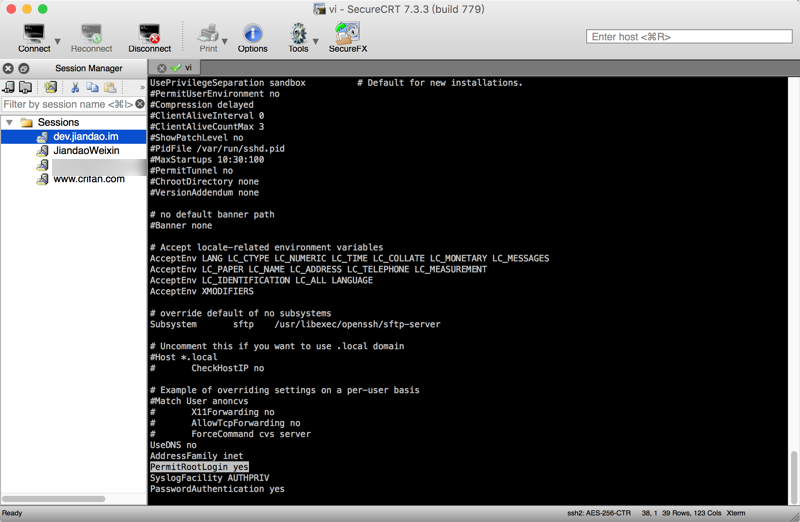Click the Paste clipboard icon

point(110,87)
